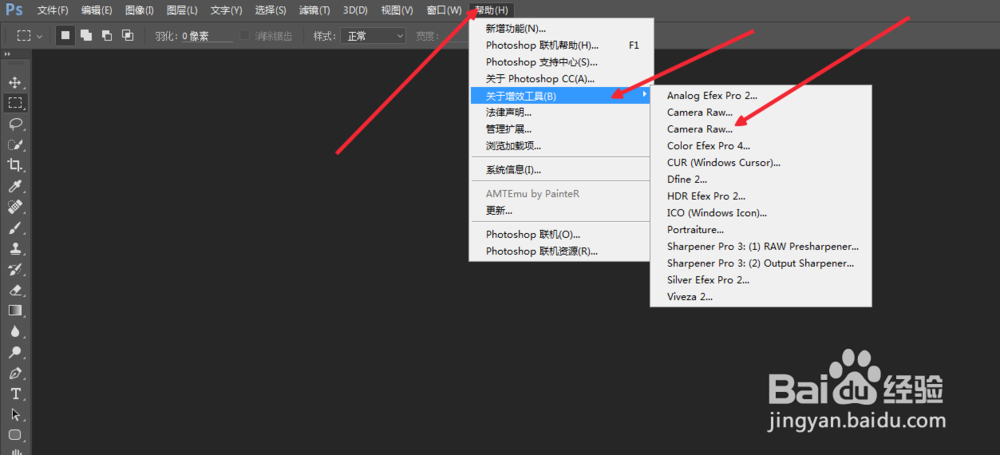
Task: Select the Move tool
Action: tap(15, 82)
